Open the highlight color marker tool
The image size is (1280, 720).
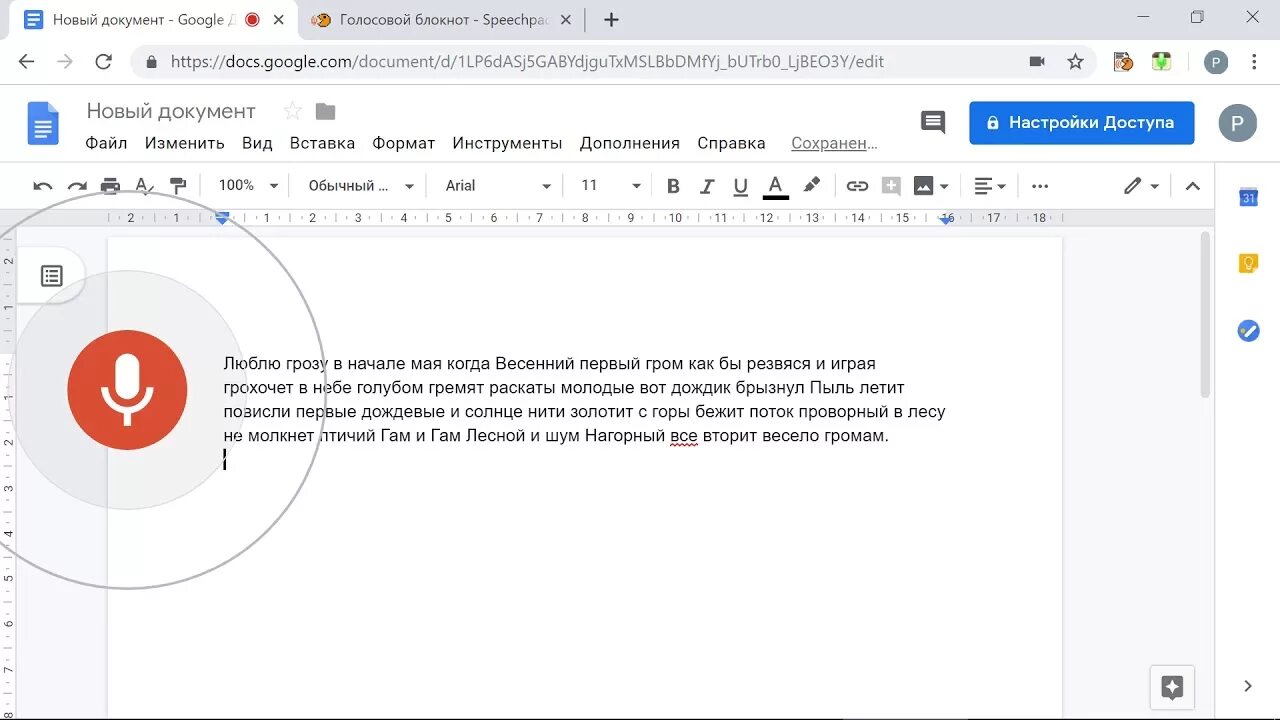tap(811, 186)
